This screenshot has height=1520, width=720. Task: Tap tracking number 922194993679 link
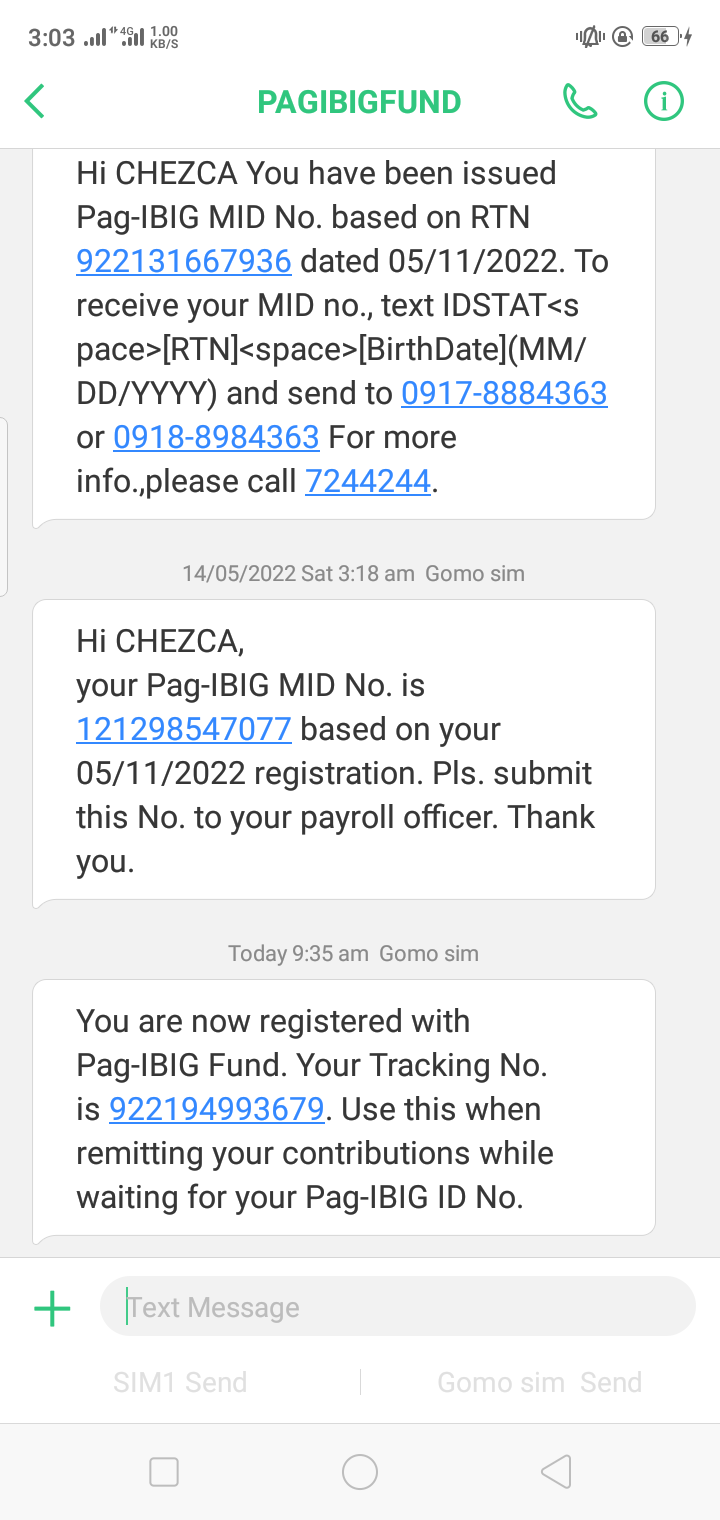(216, 1110)
